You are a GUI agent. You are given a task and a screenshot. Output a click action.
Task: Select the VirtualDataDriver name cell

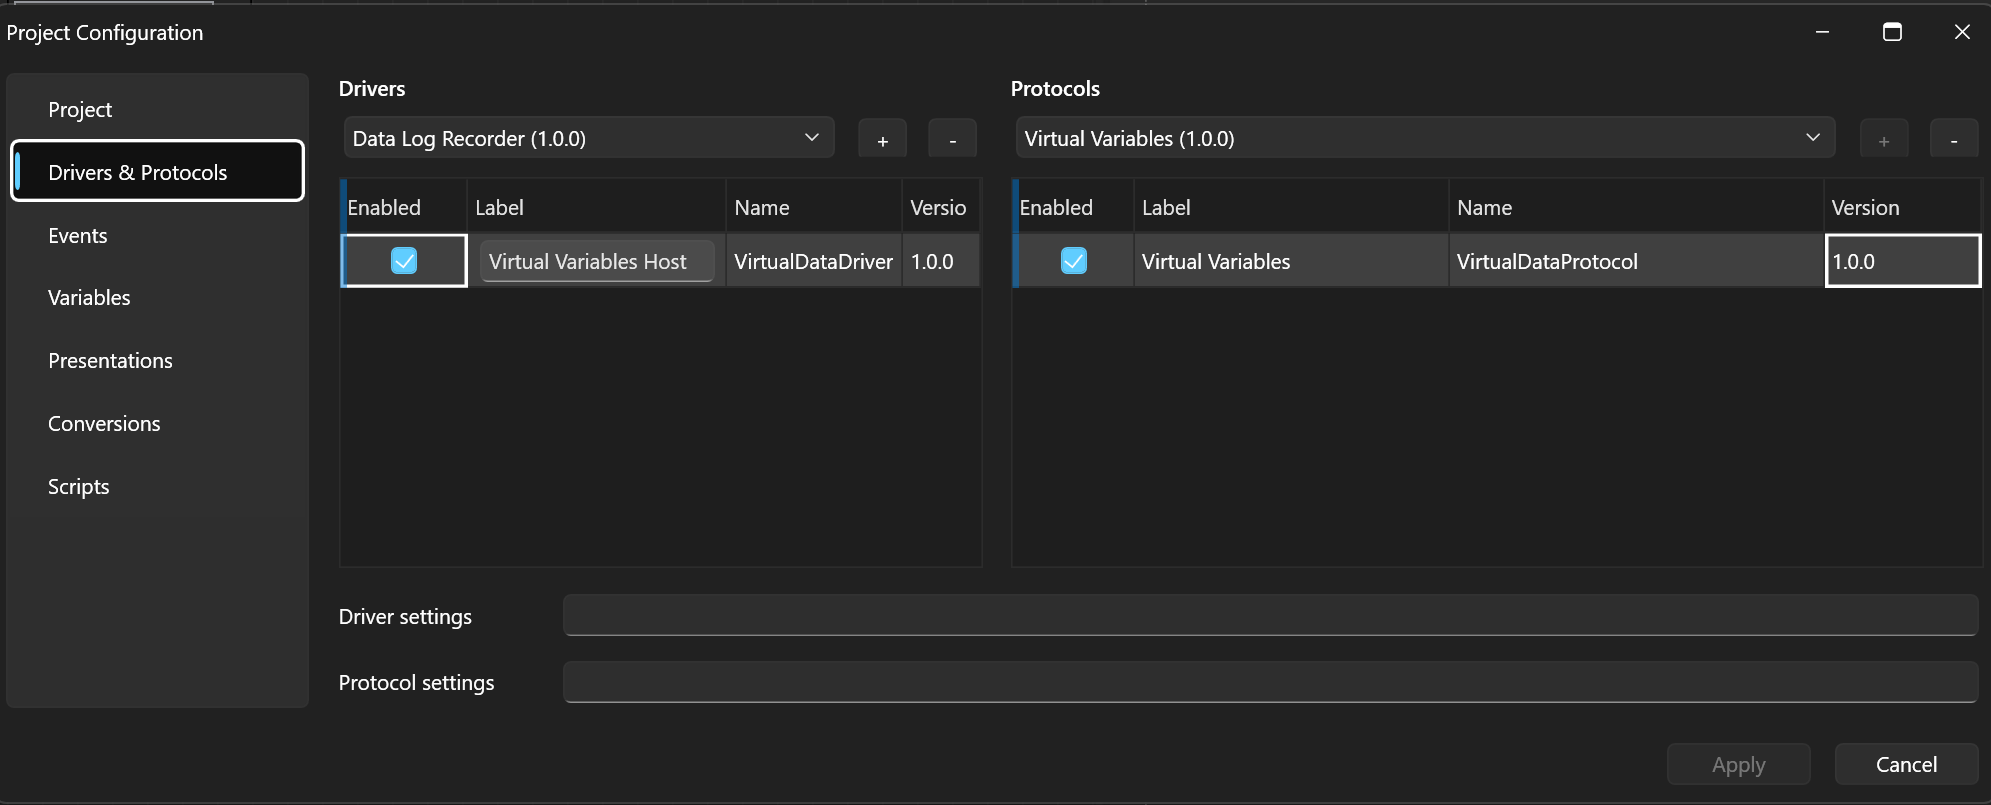pyautogui.click(x=814, y=261)
